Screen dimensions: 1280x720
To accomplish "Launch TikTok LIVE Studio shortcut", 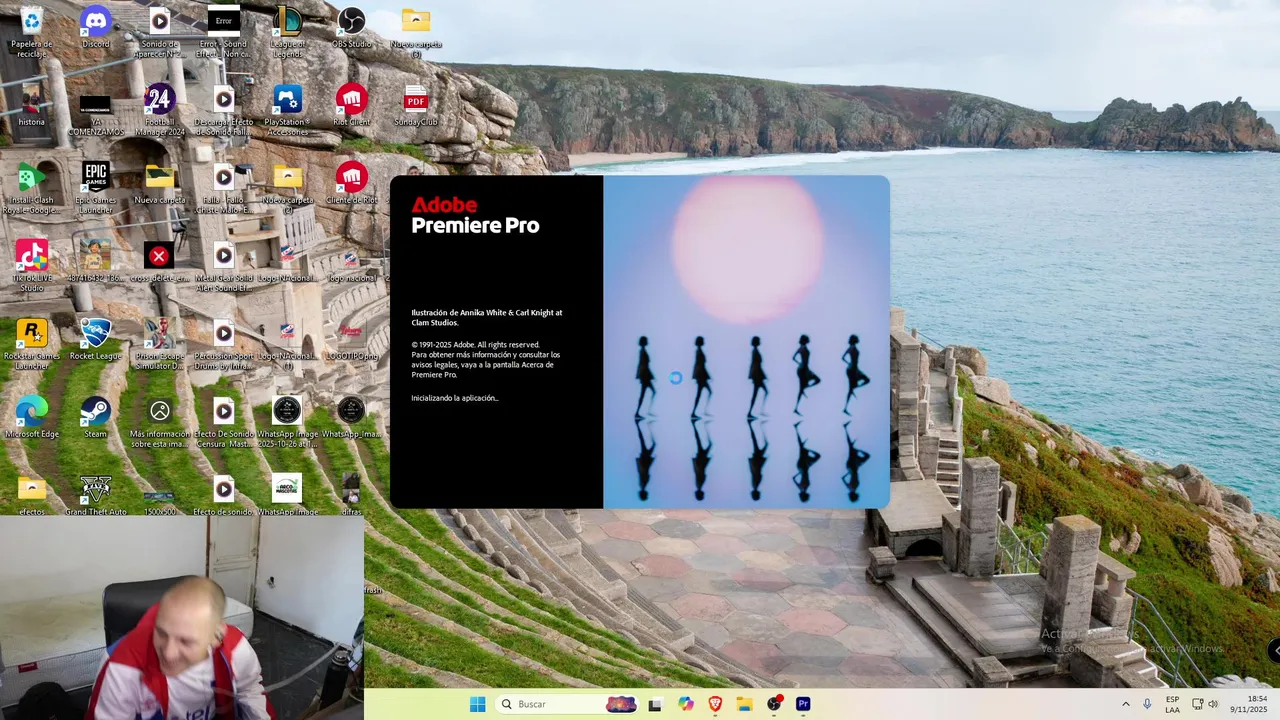I will [31, 266].
